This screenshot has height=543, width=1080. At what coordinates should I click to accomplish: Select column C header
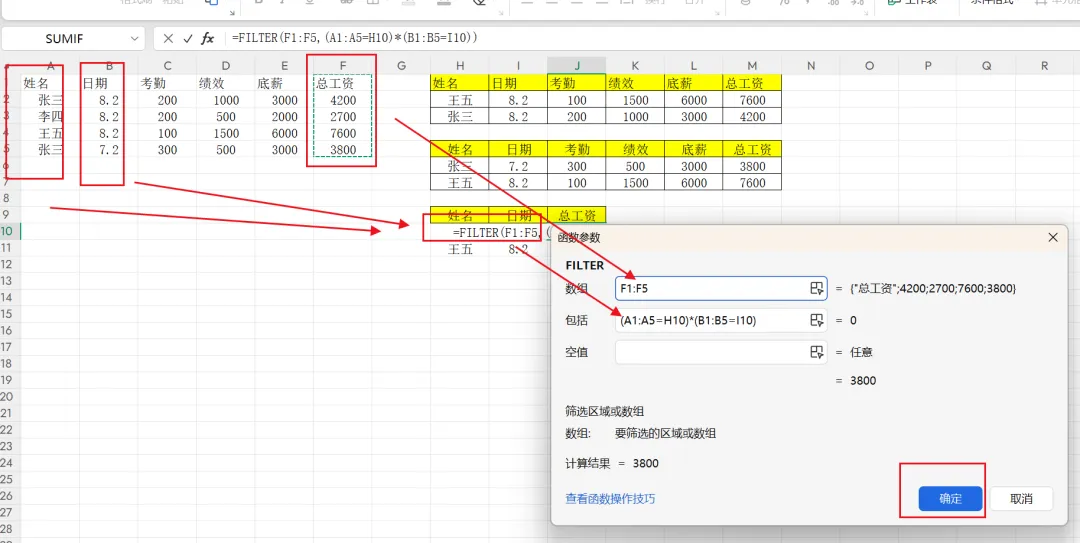click(x=167, y=66)
